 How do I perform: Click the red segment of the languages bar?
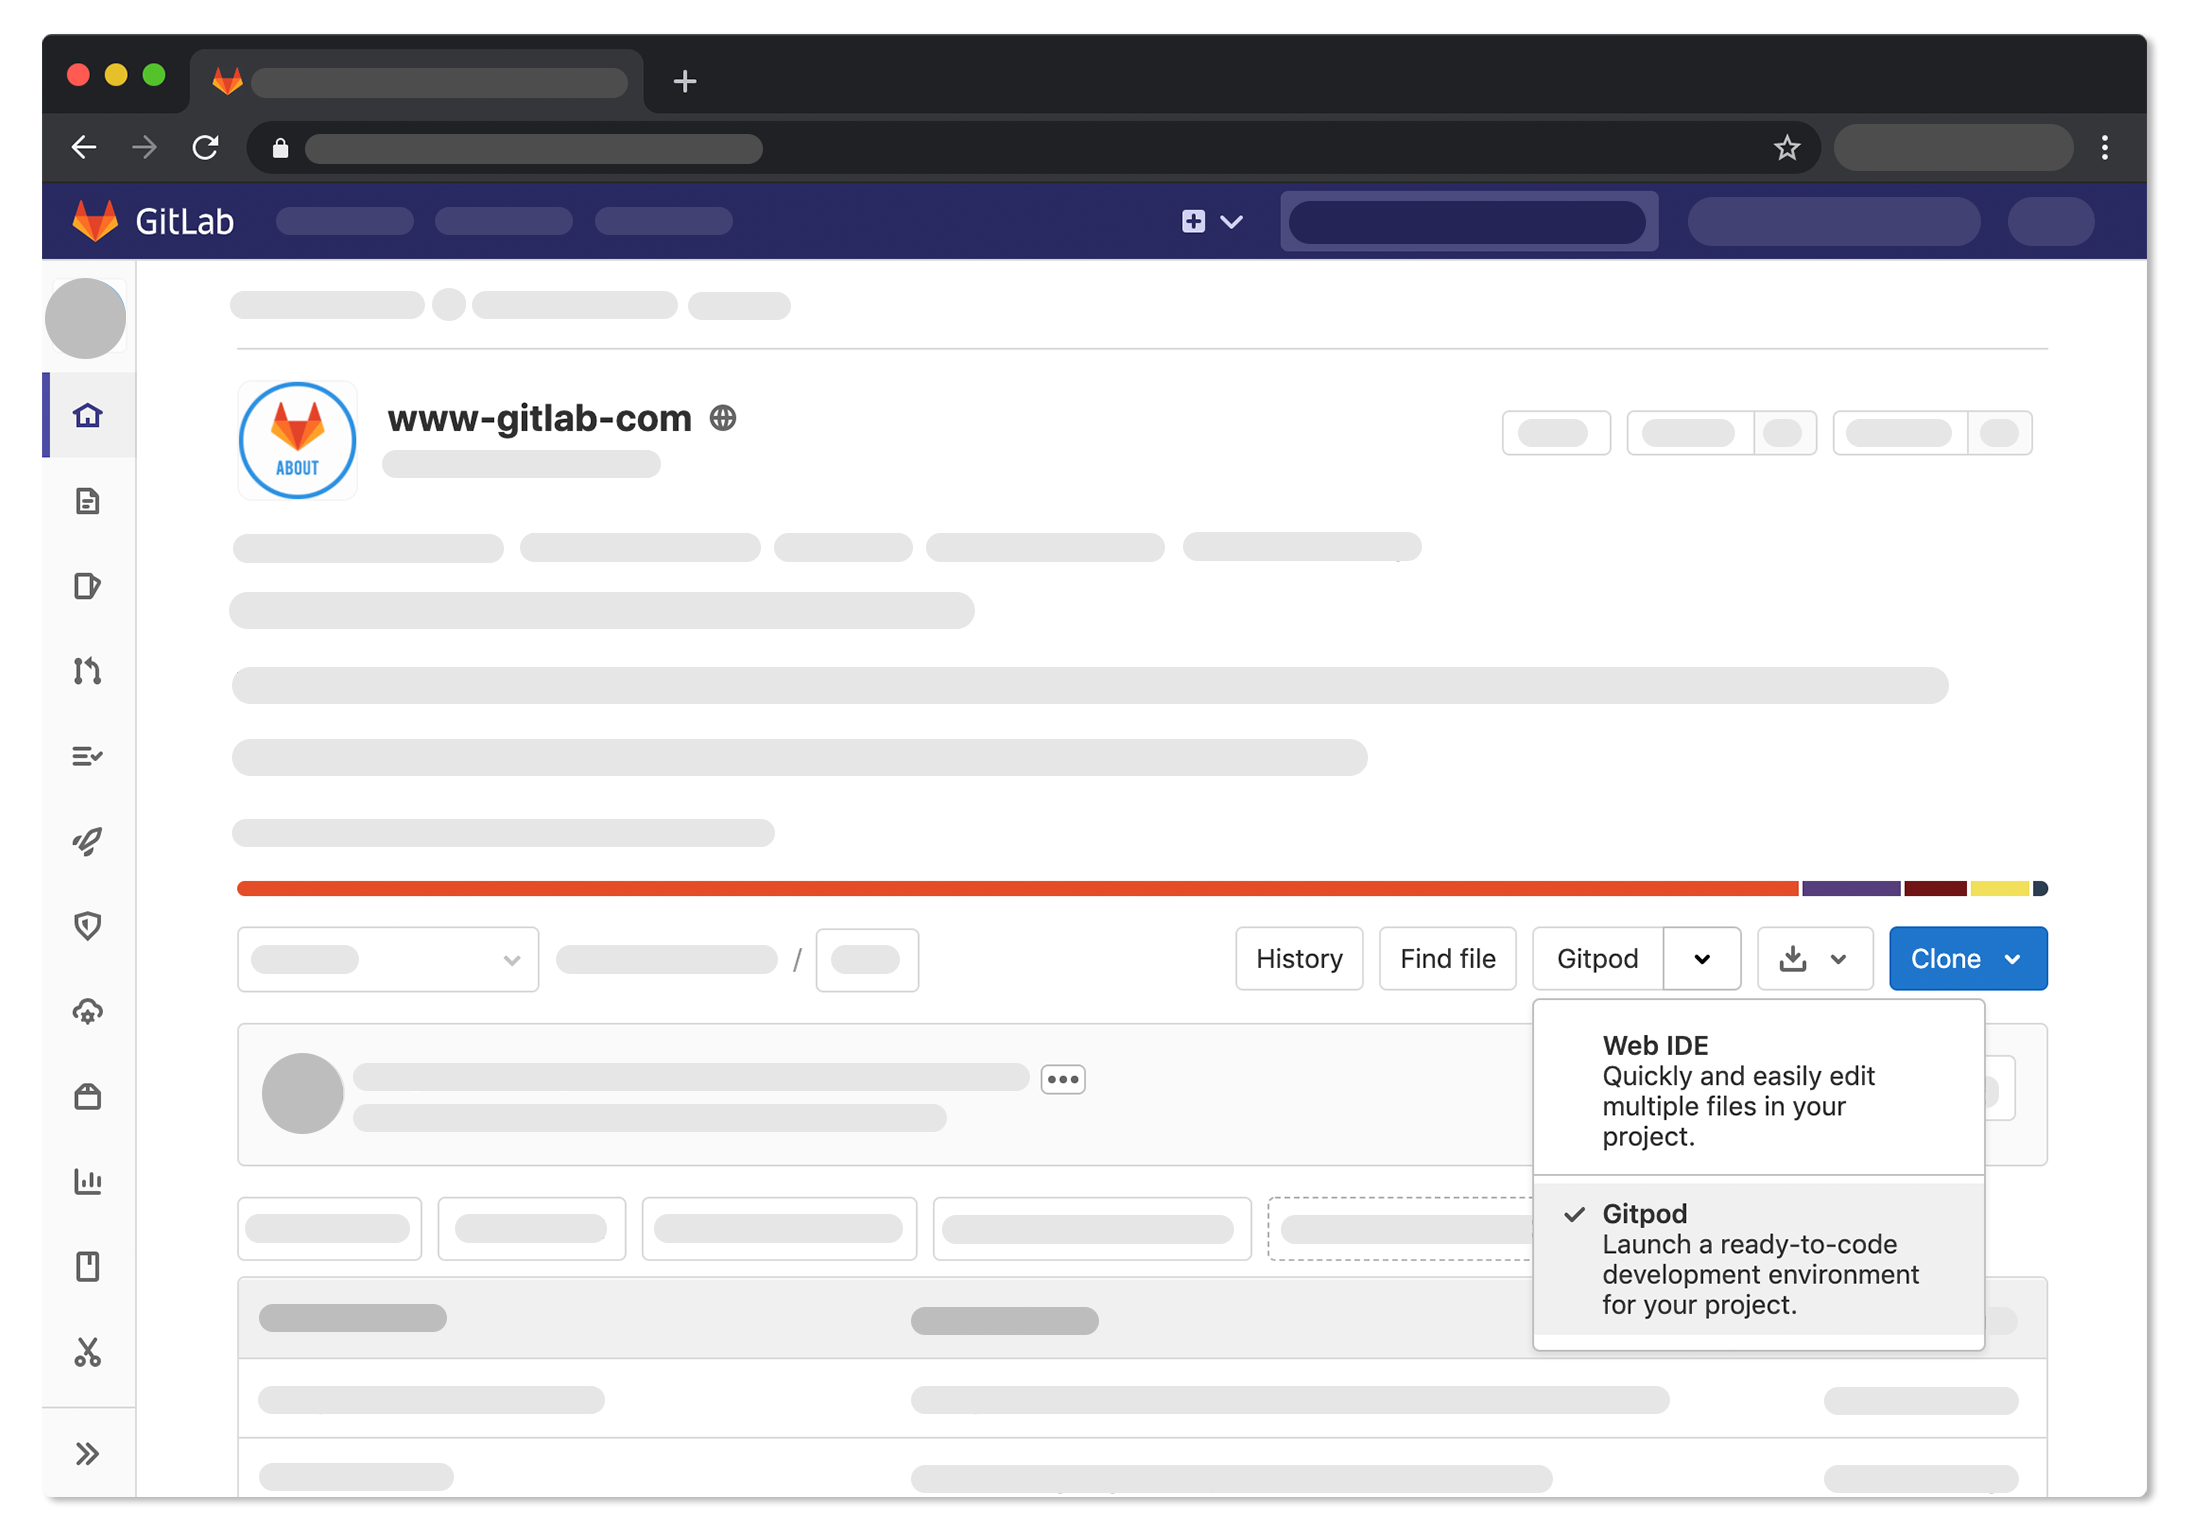point(1000,888)
